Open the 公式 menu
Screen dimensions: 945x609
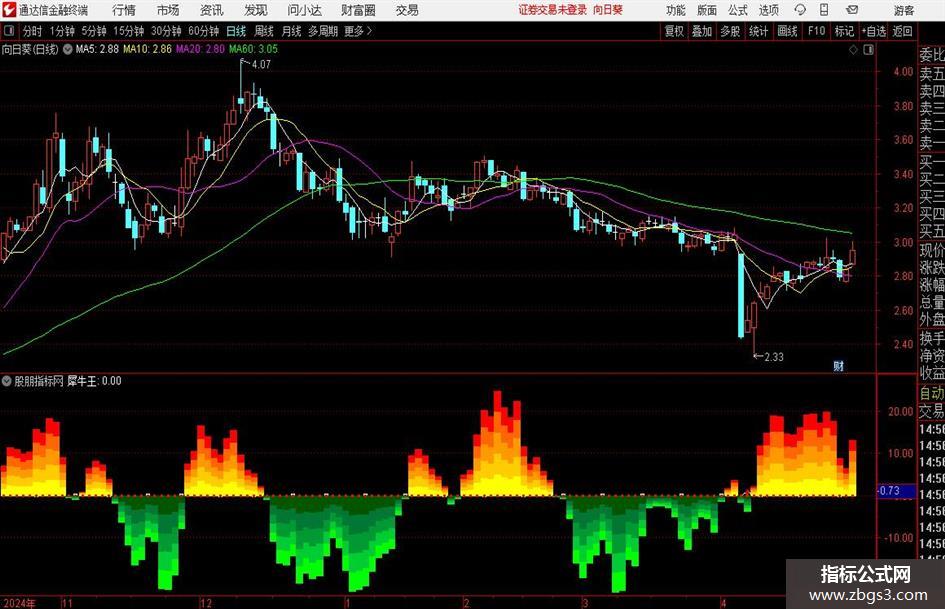(738, 10)
